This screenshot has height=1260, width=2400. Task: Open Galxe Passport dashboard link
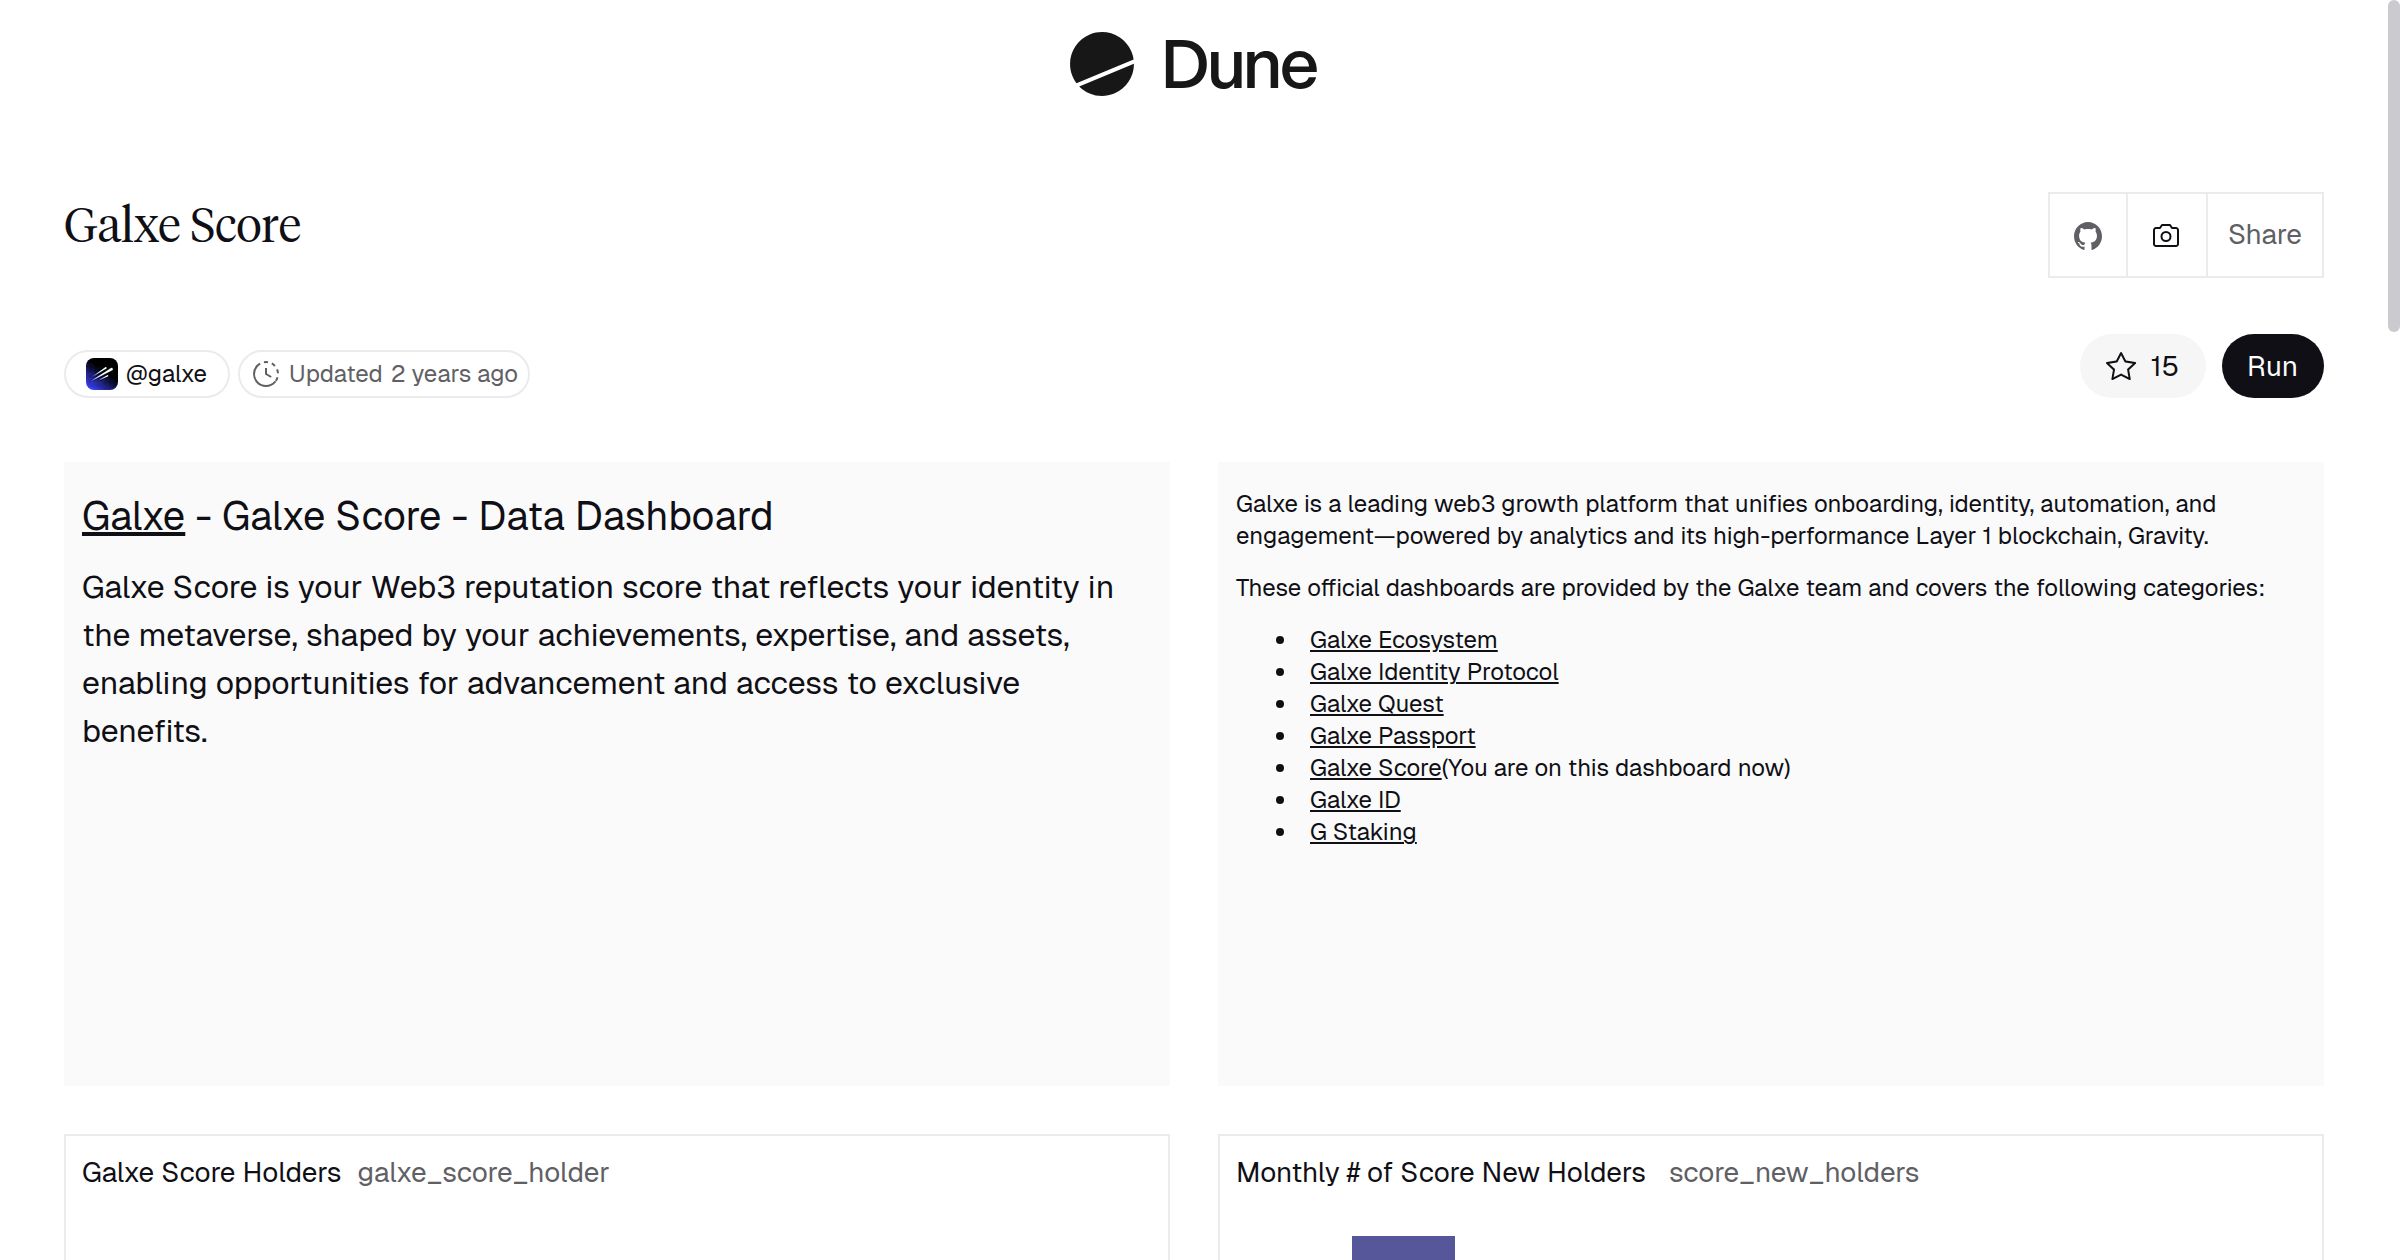pyautogui.click(x=1391, y=736)
